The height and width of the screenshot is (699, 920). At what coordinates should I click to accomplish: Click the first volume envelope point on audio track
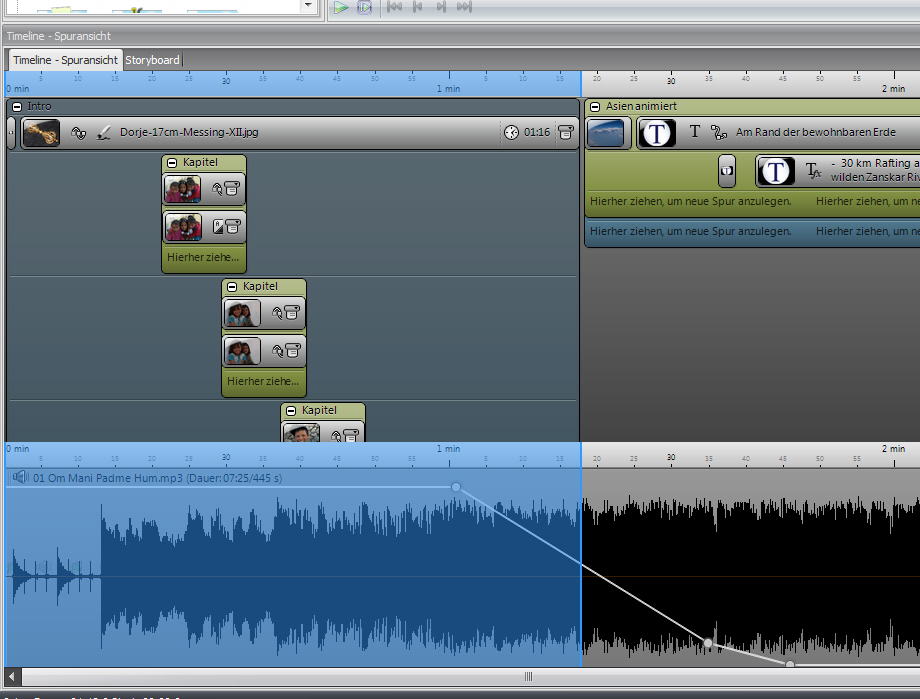pos(456,487)
